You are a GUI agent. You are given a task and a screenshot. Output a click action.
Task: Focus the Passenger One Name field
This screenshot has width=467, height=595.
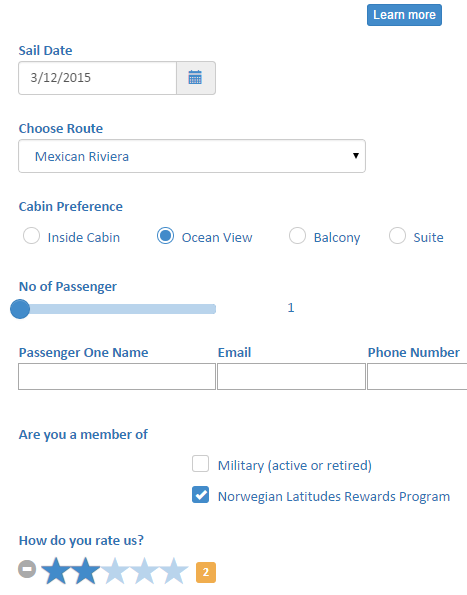(x=117, y=376)
